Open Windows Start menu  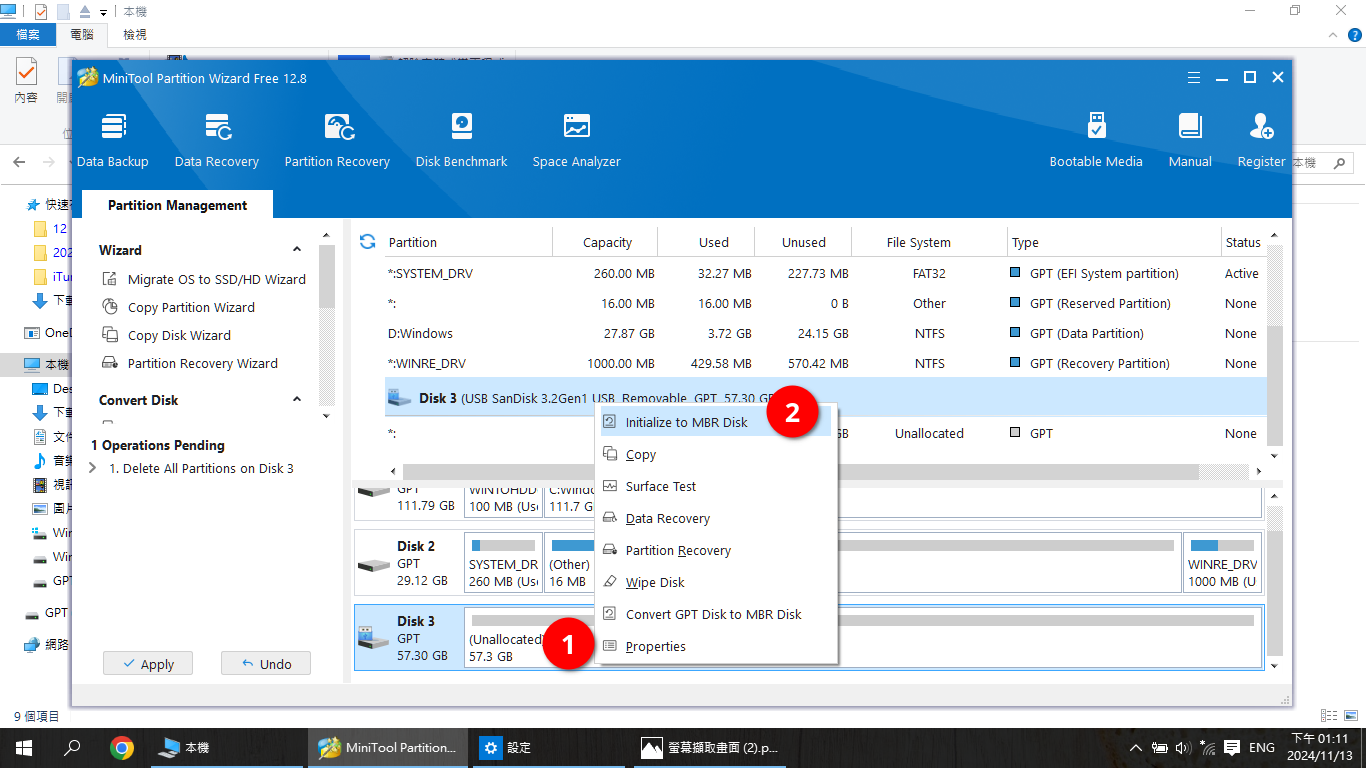tap(24, 747)
